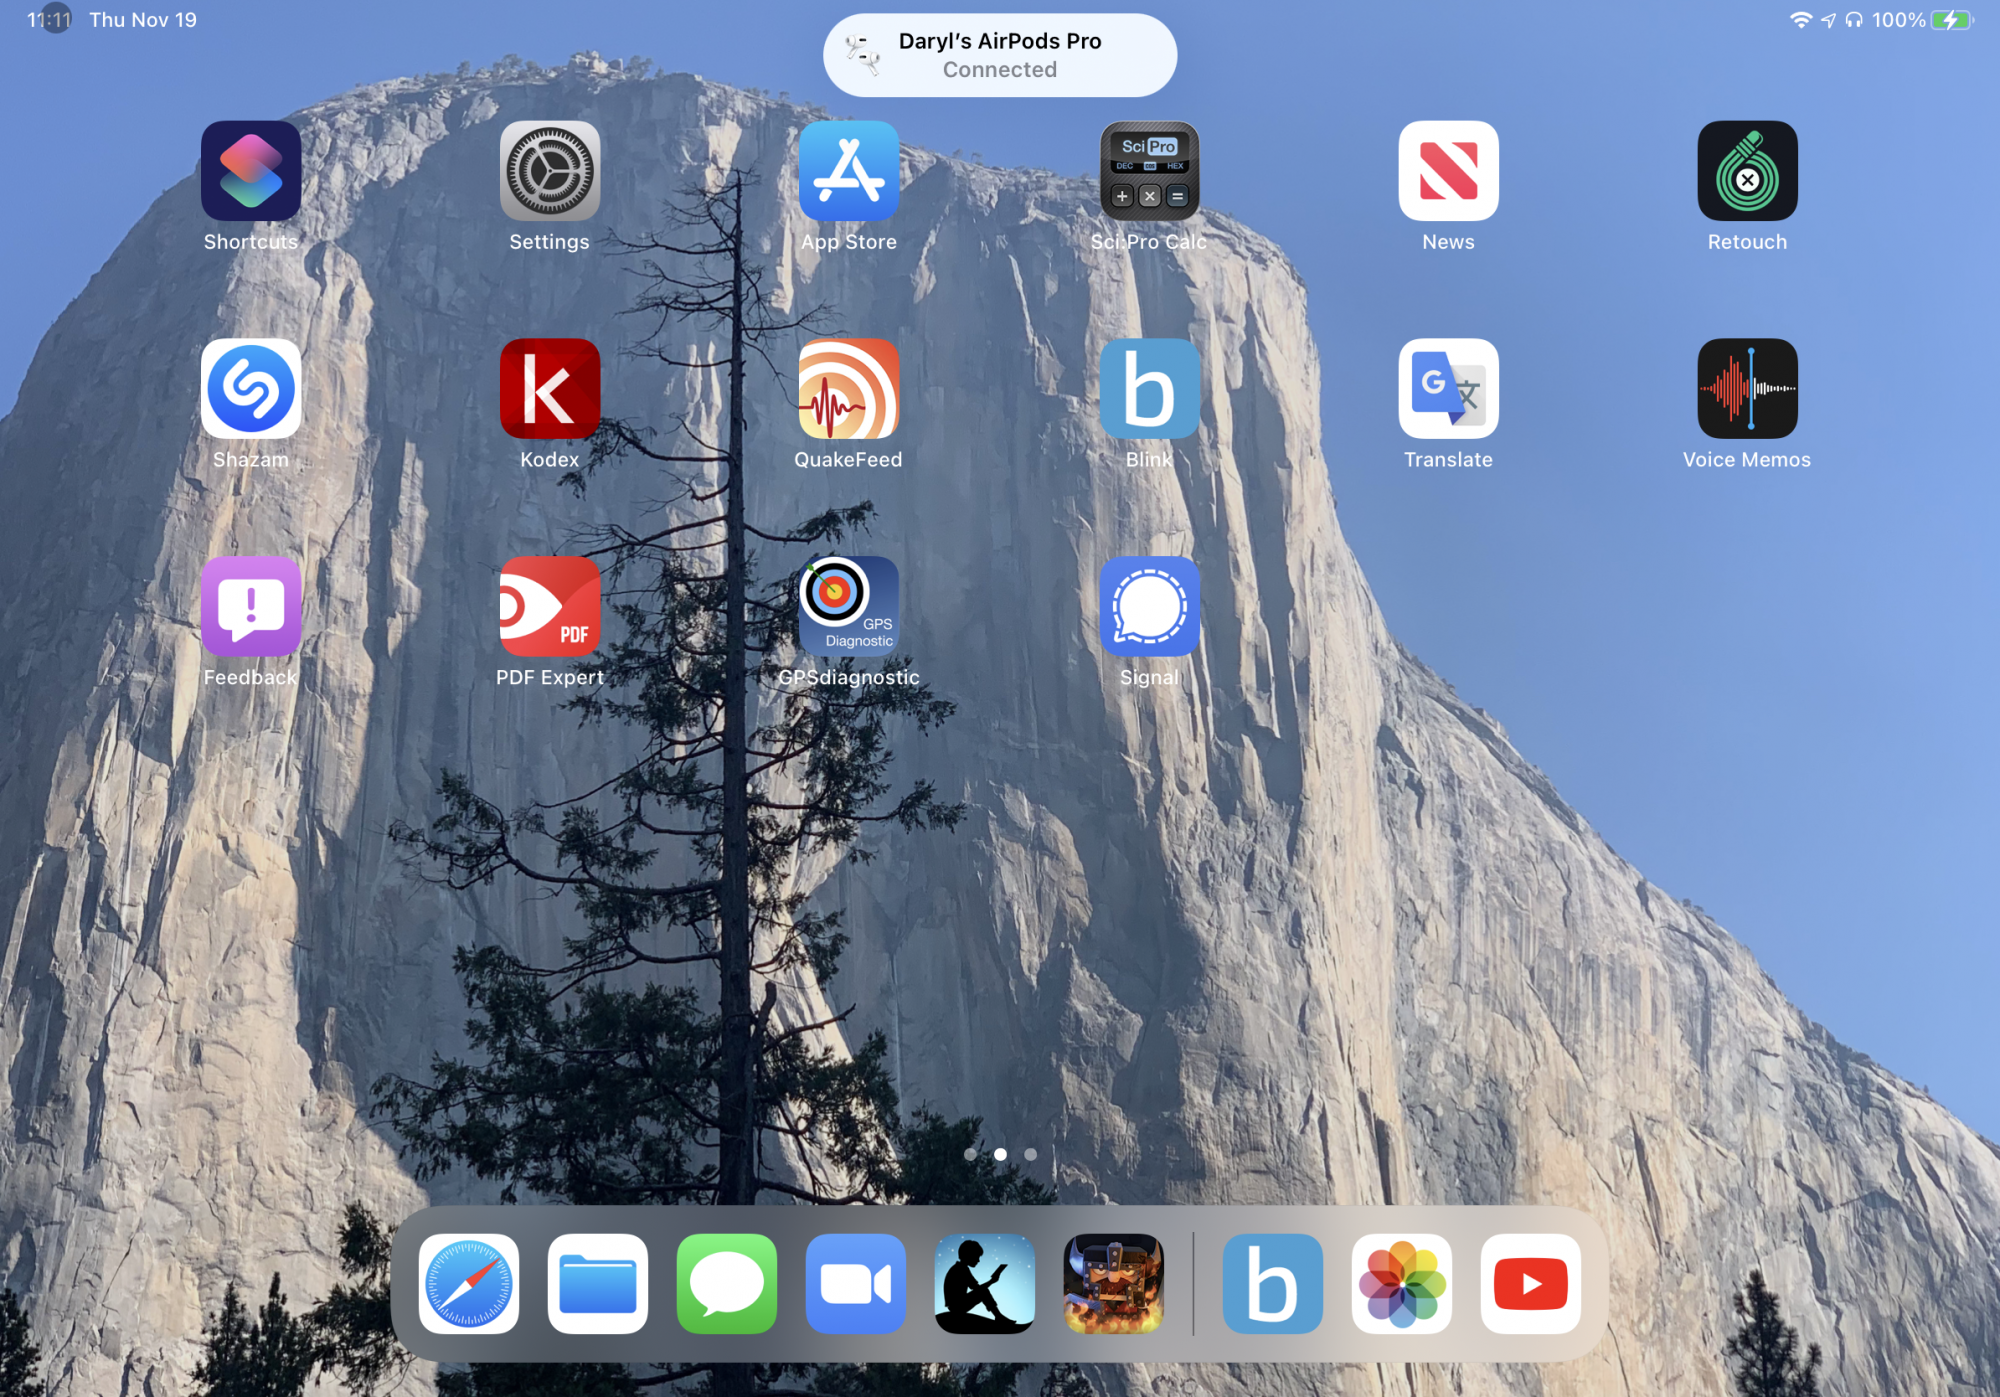Open Signal messenger
This screenshot has width=2000, height=1397.
click(1149, 607)
